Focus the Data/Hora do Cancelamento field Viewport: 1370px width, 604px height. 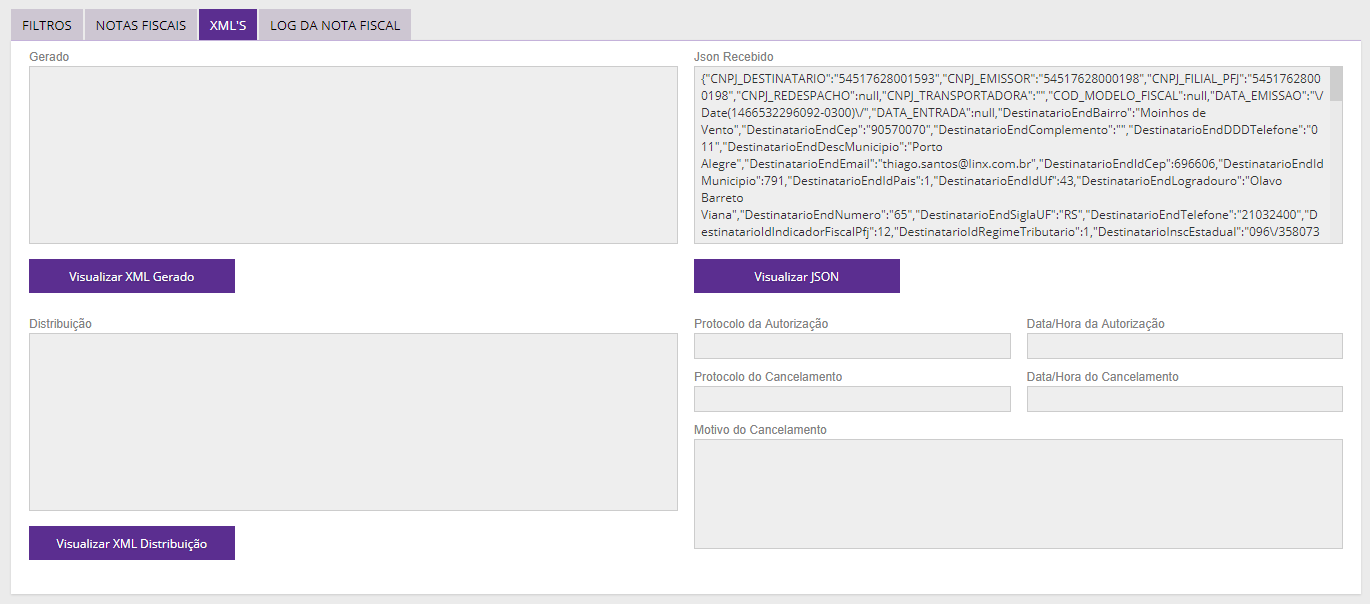point(1184,399)
